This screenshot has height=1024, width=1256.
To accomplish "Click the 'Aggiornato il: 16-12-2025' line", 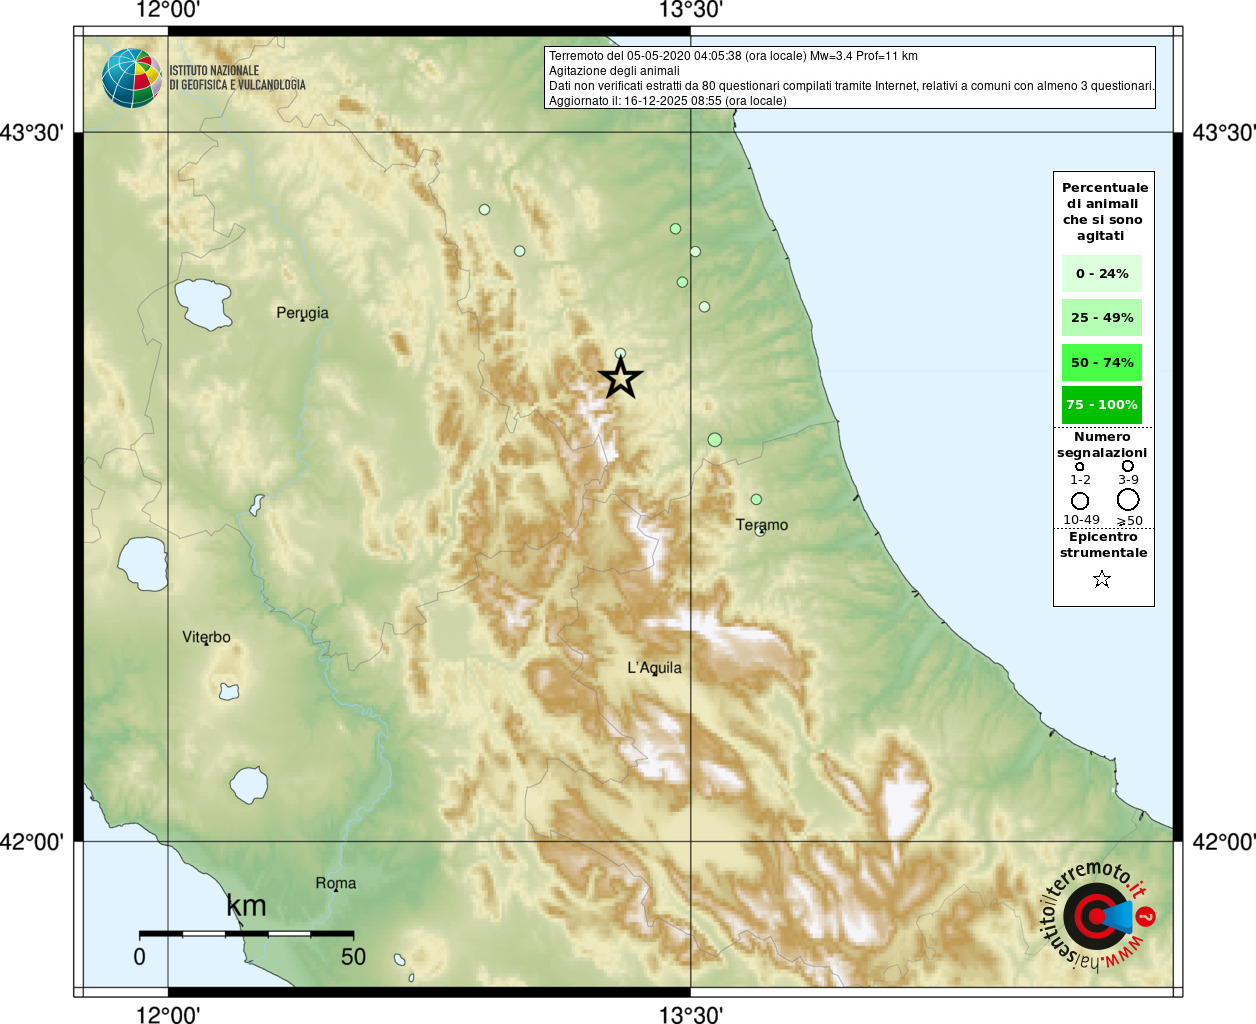I will tap(668, 101).
